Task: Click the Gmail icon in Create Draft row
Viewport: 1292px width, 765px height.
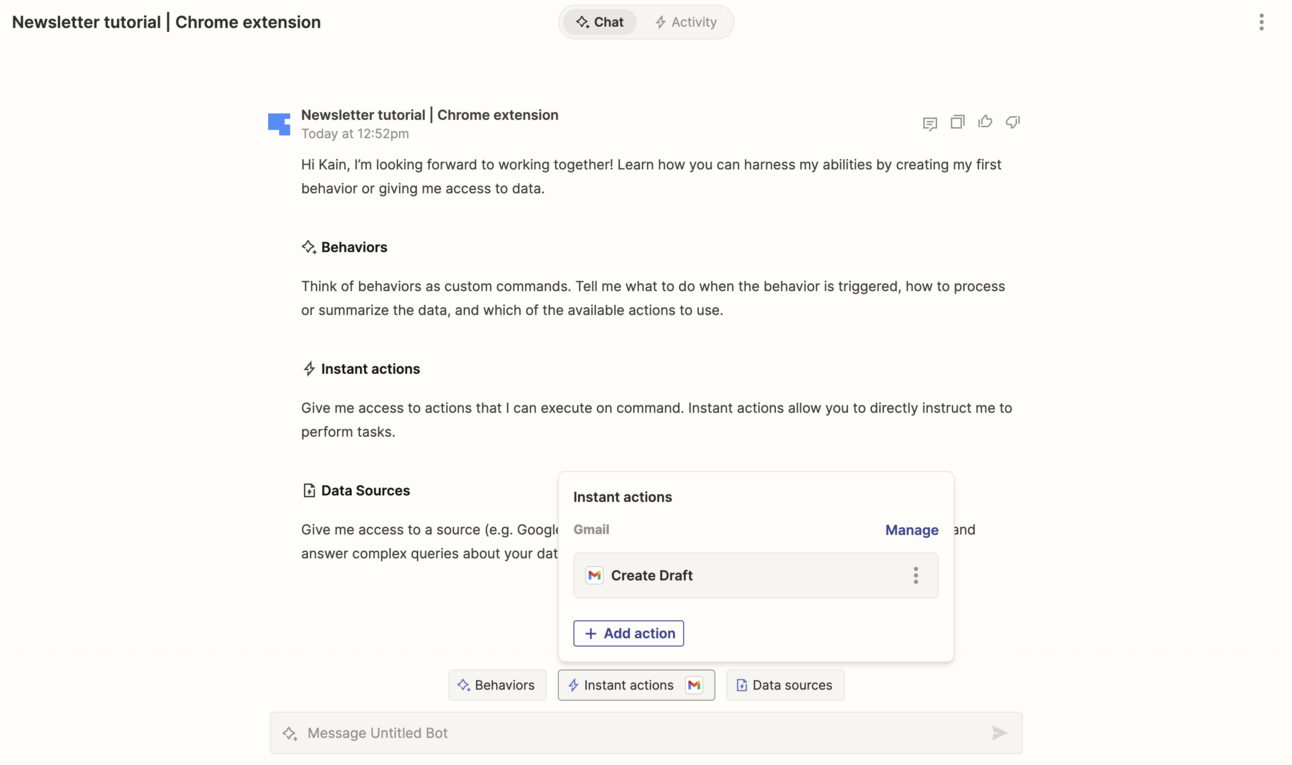Action: click(x=594, y=575)
